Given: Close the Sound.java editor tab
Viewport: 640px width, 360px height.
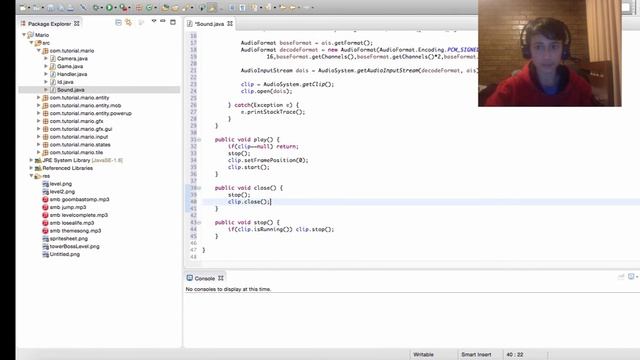Looking at the screenshot, I should point(230,24).
